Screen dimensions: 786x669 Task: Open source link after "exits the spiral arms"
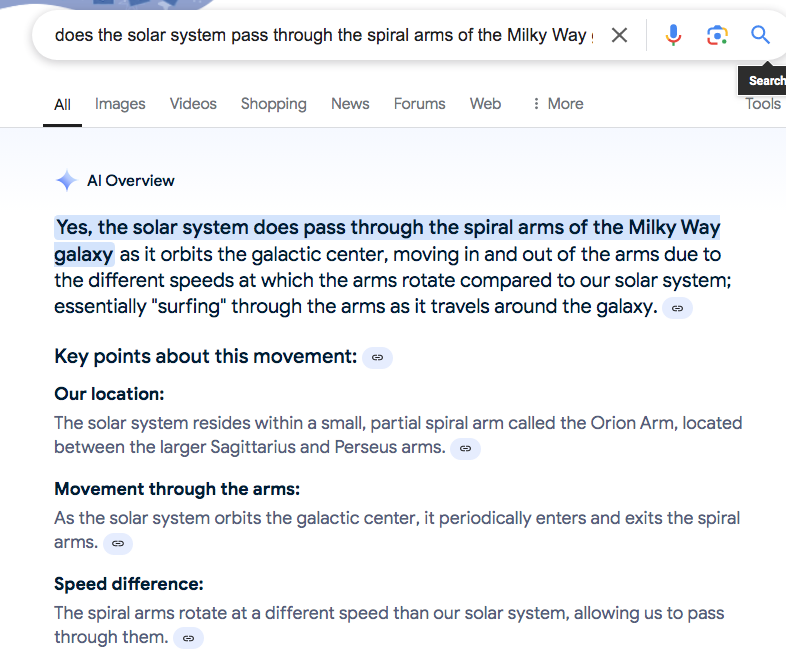coord(117,543)
